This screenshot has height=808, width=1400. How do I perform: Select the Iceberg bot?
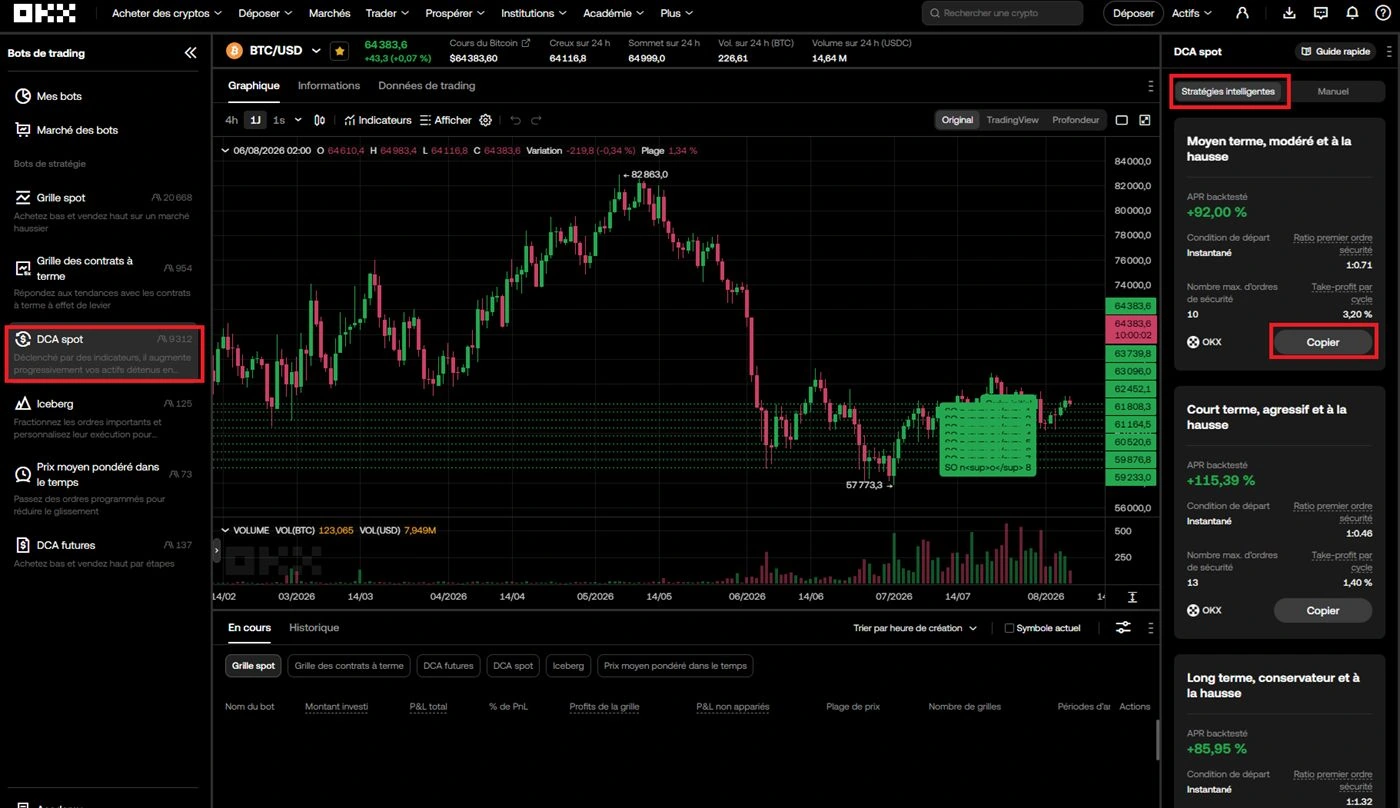[x=104, y=420]
